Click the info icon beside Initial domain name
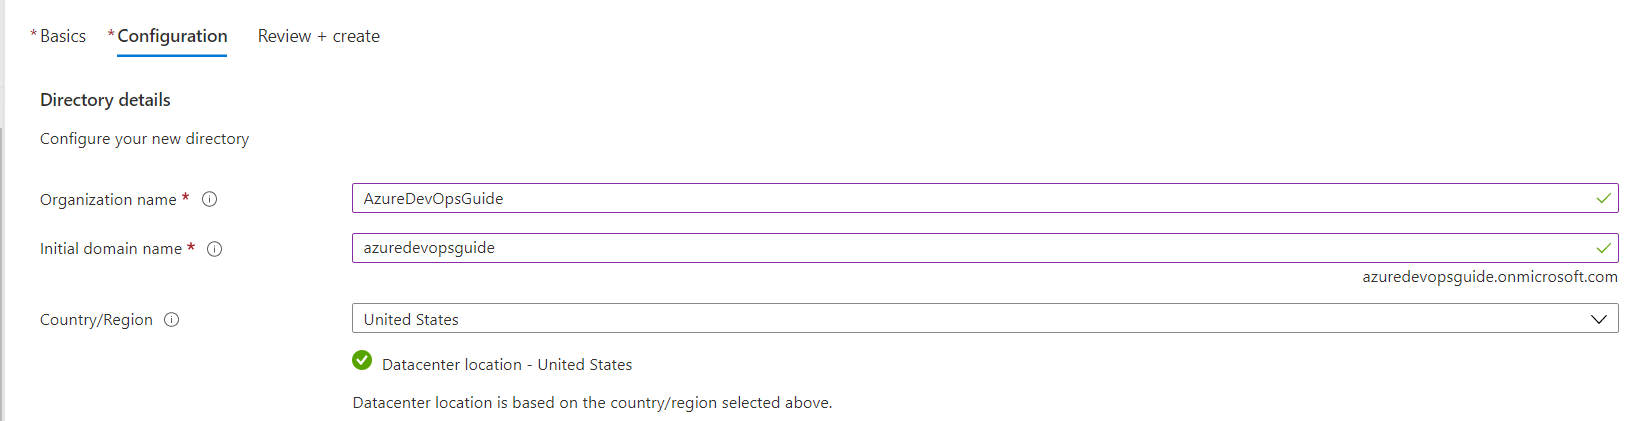 coord(214,249)
